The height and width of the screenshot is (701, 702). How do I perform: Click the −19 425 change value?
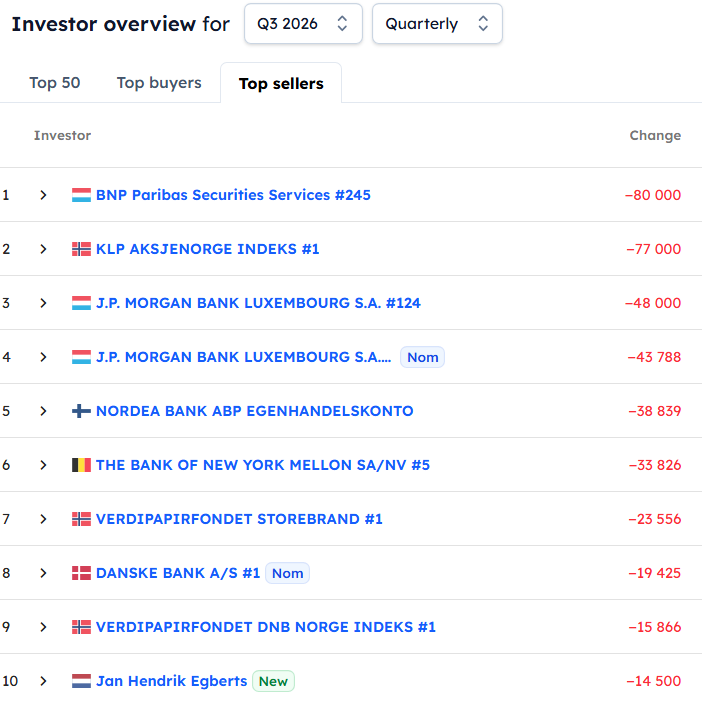pos(655,573)
